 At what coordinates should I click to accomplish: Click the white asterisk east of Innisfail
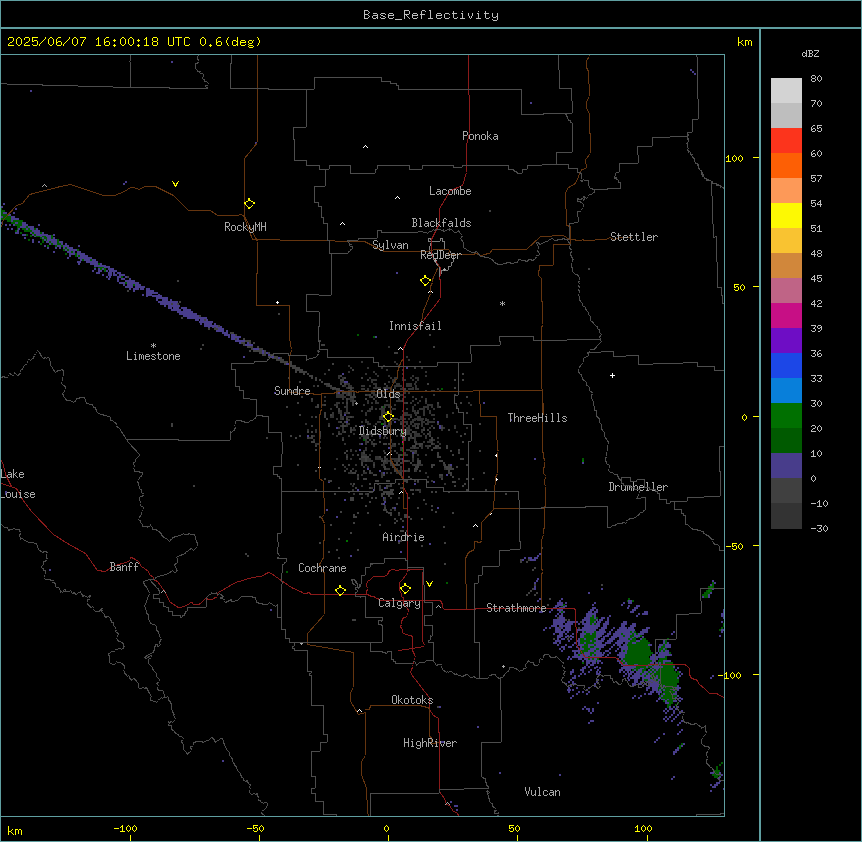tap(502, 303)
